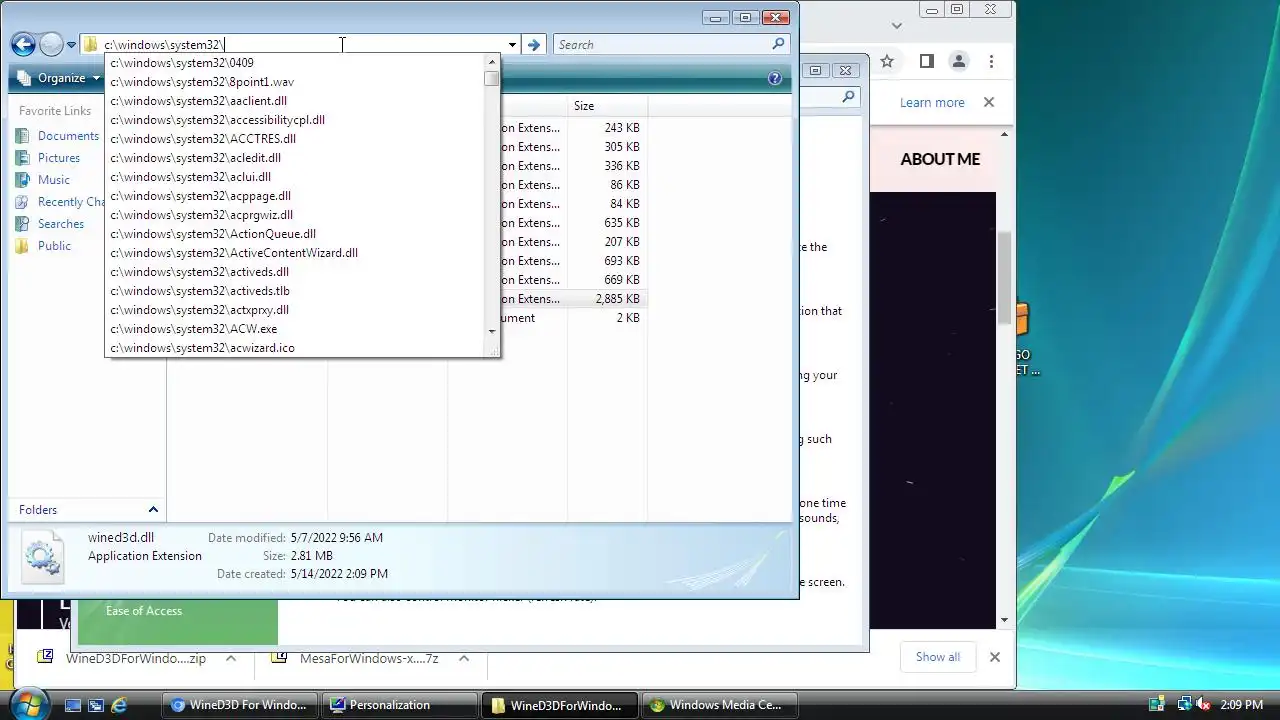Open download options for WineD3DForWindo....zip
Screen dimensions: 1280x720
coord(230,658)
